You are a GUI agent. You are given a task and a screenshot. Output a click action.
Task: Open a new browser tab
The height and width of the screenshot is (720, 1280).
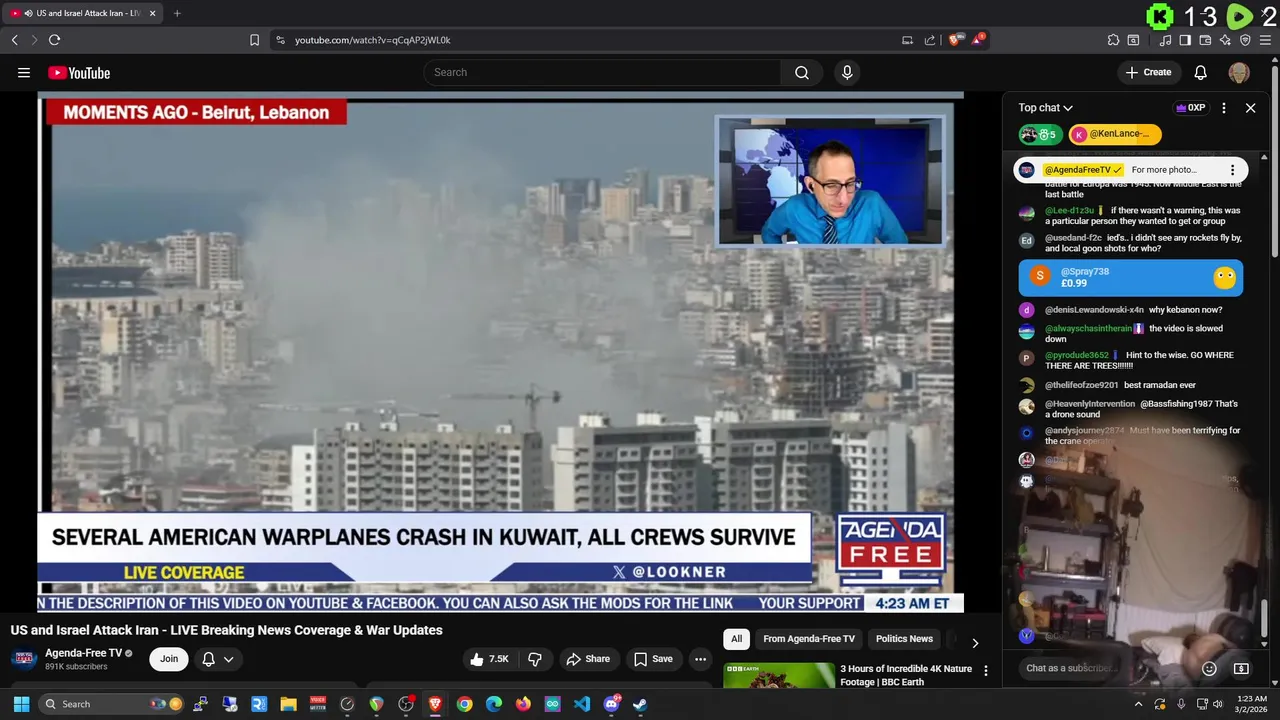(177, 13)
